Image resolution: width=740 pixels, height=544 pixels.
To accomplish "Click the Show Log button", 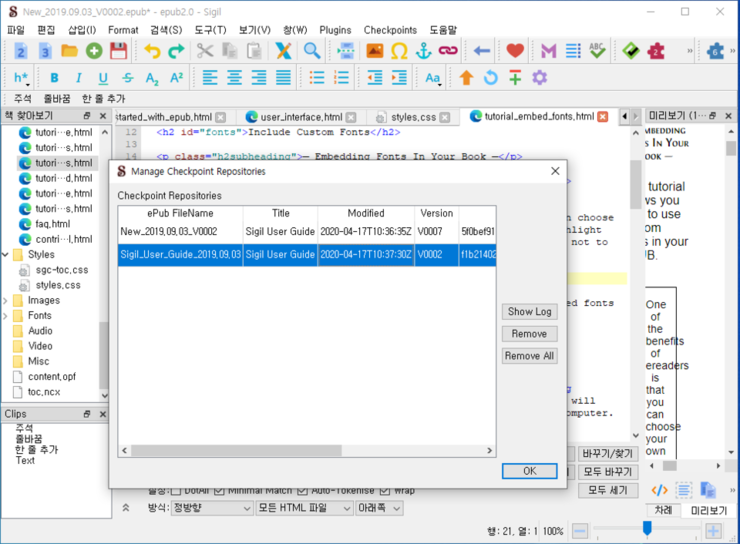I will pyautogui.click(x=530, y=311).
